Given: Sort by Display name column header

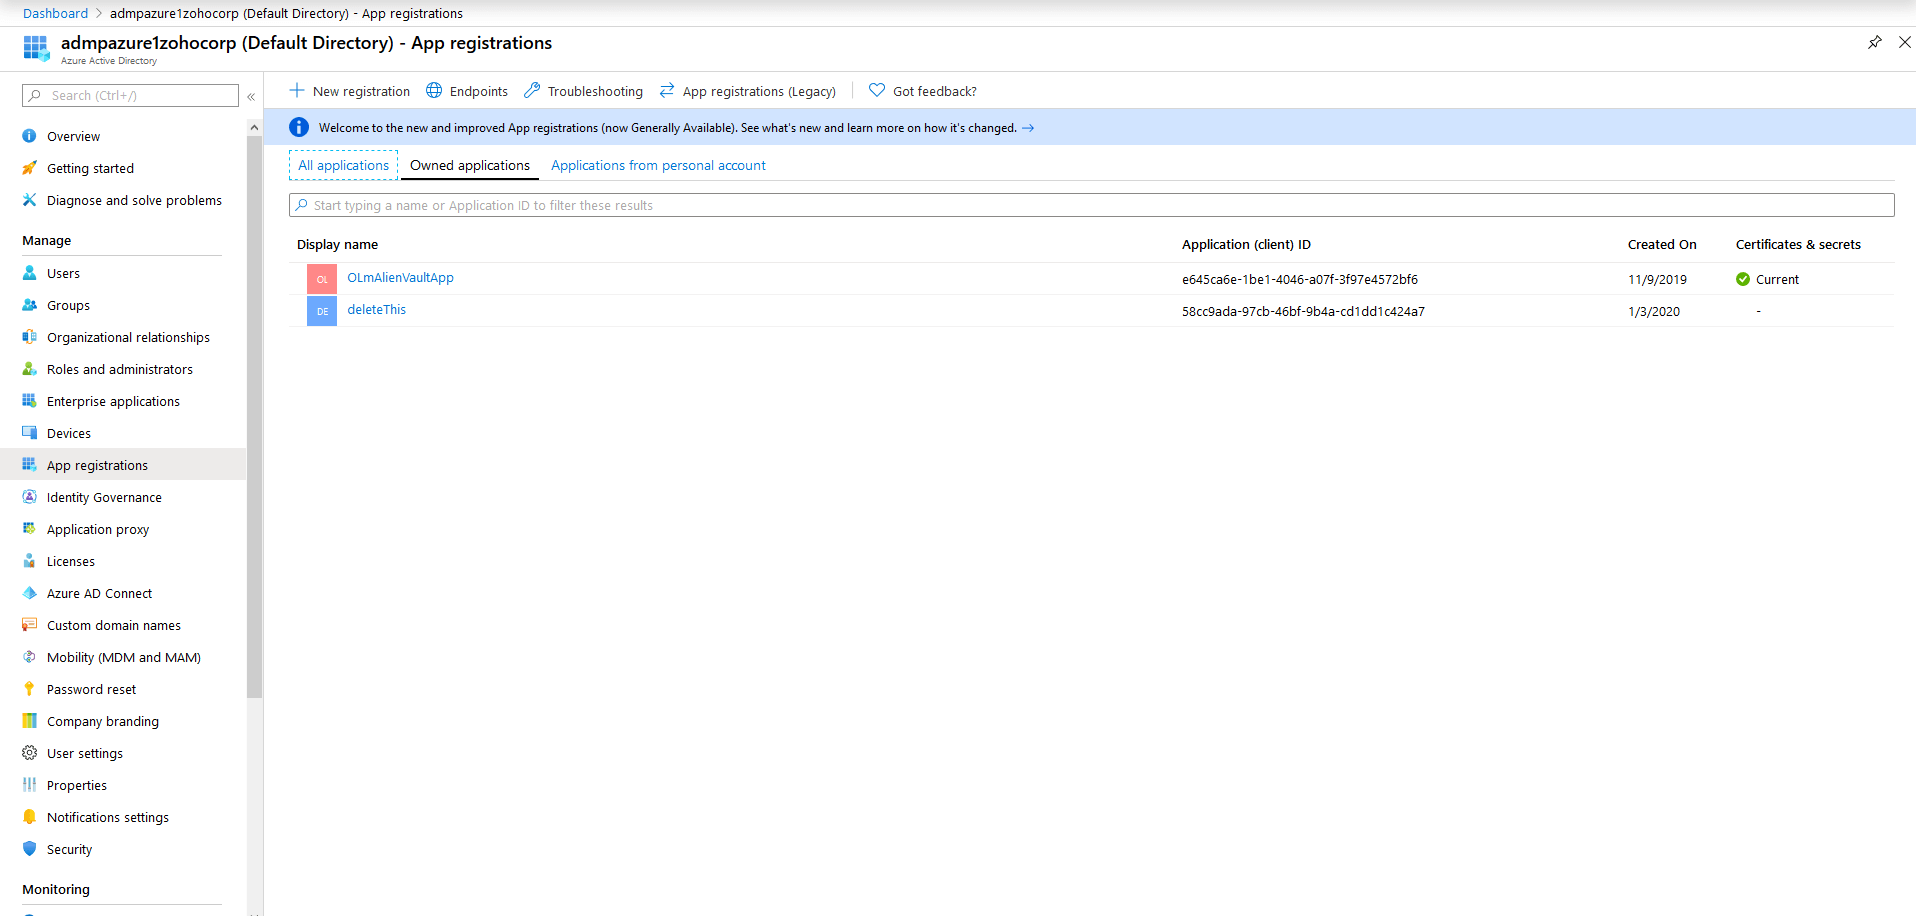Looking at the screenshot, I should click(x=337, y=244).
